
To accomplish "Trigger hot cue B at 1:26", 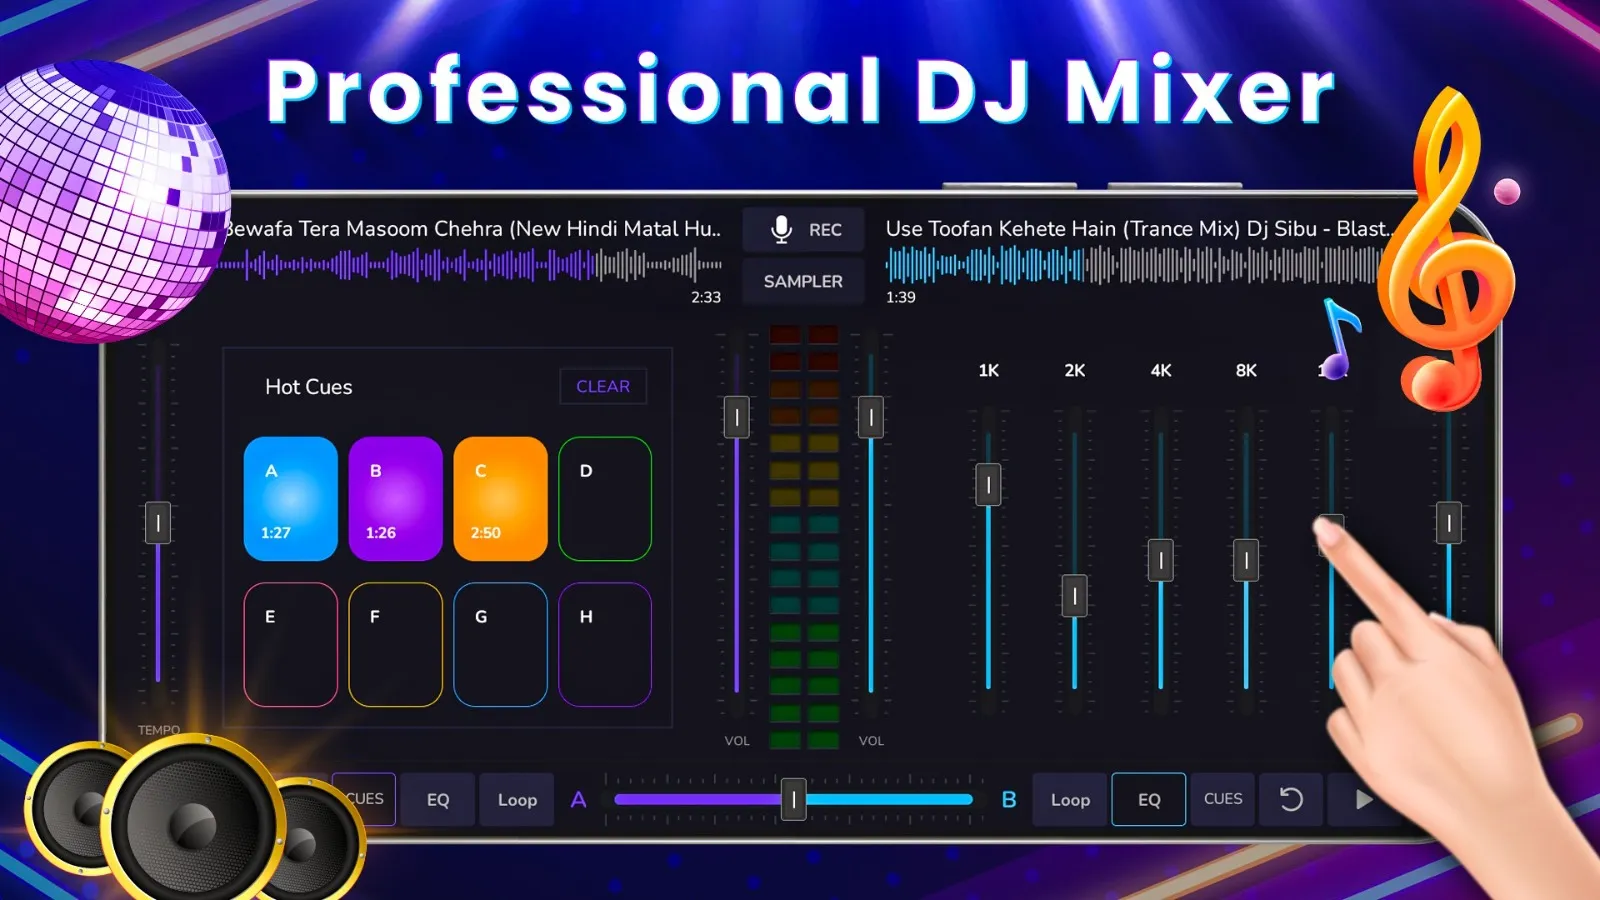I will coord(396,498).
